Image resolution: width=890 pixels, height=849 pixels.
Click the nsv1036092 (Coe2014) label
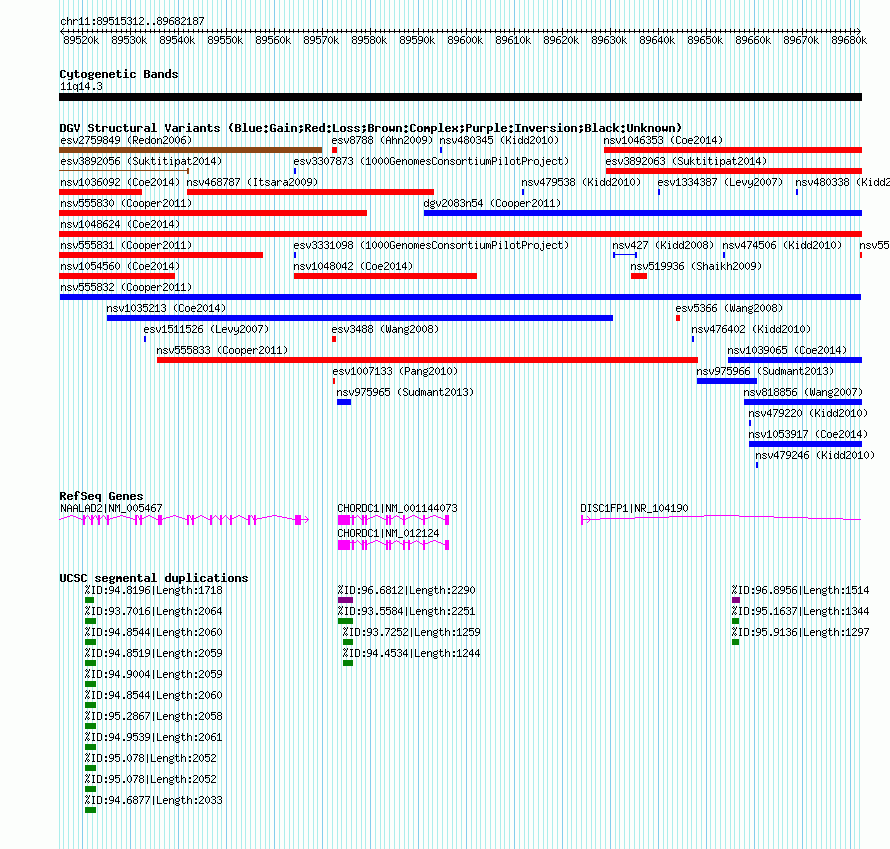coord(120,182)
